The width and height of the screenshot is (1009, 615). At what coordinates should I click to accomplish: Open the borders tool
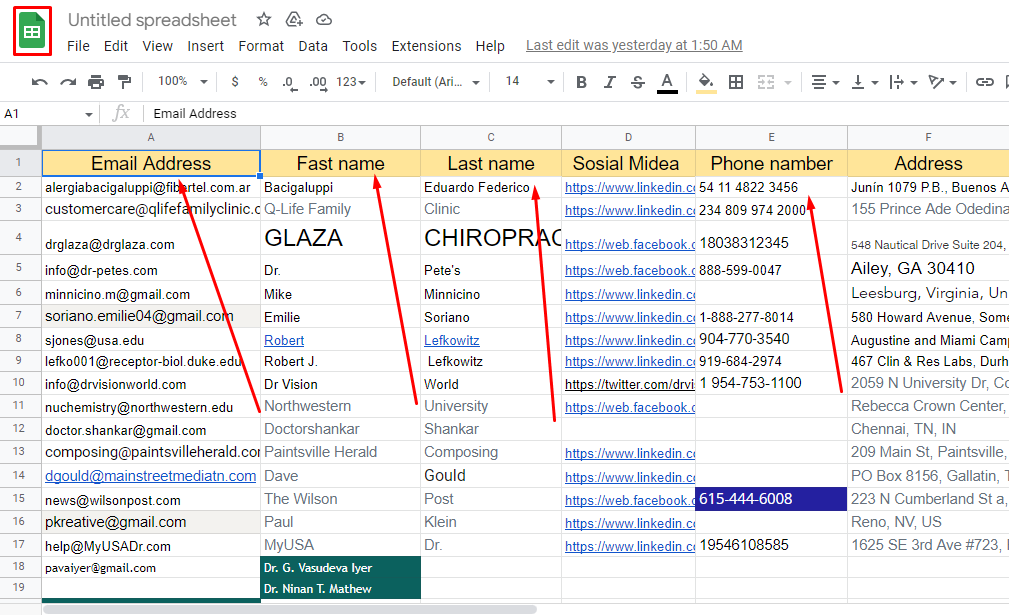pos(736,82)
